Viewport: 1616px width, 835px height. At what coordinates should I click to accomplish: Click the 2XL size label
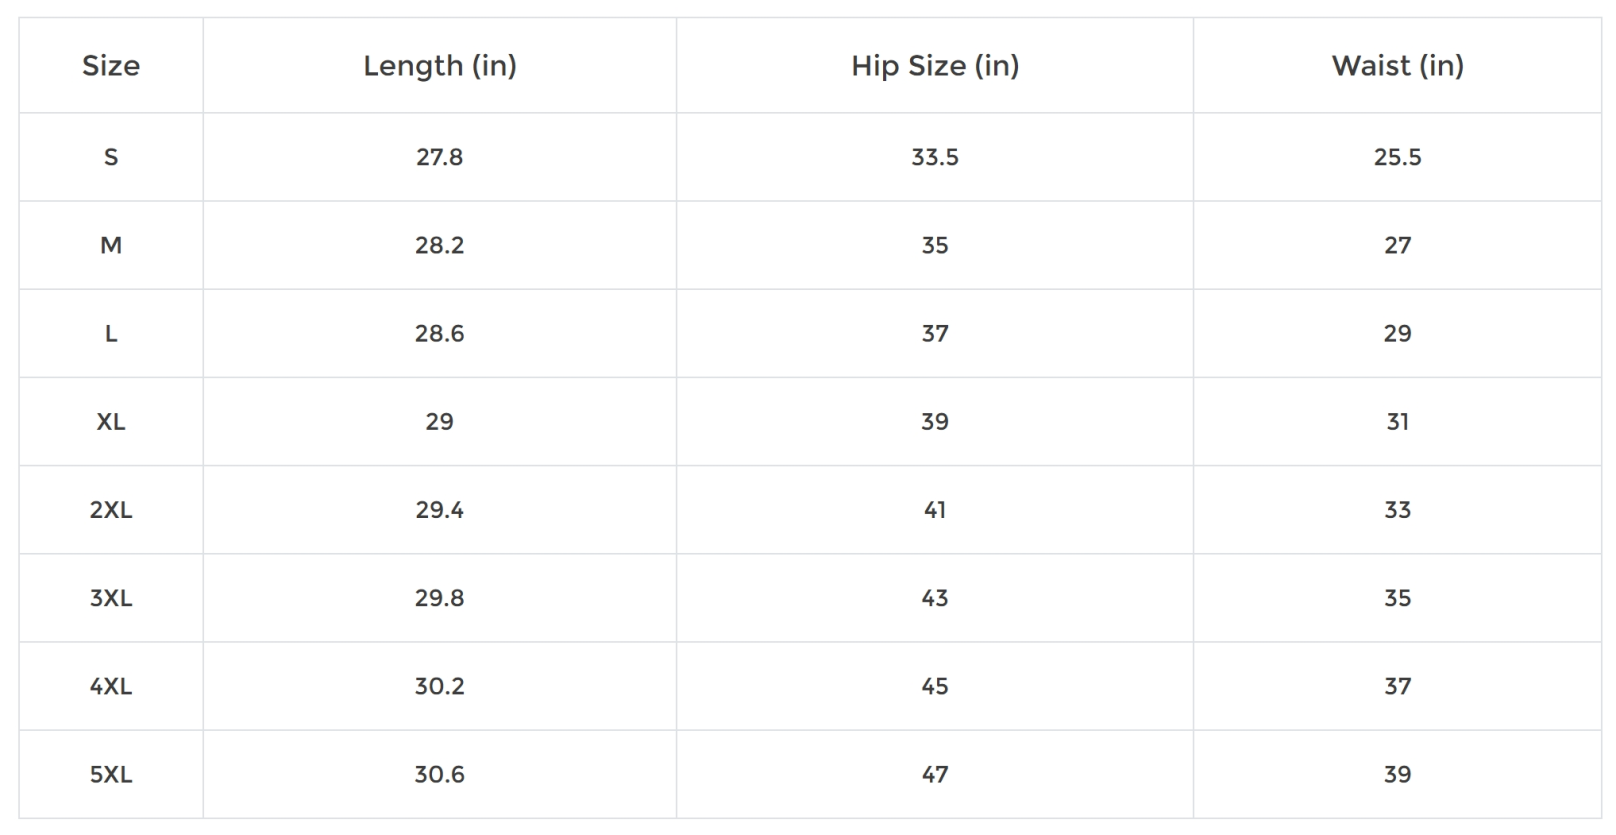coord(111,510)
